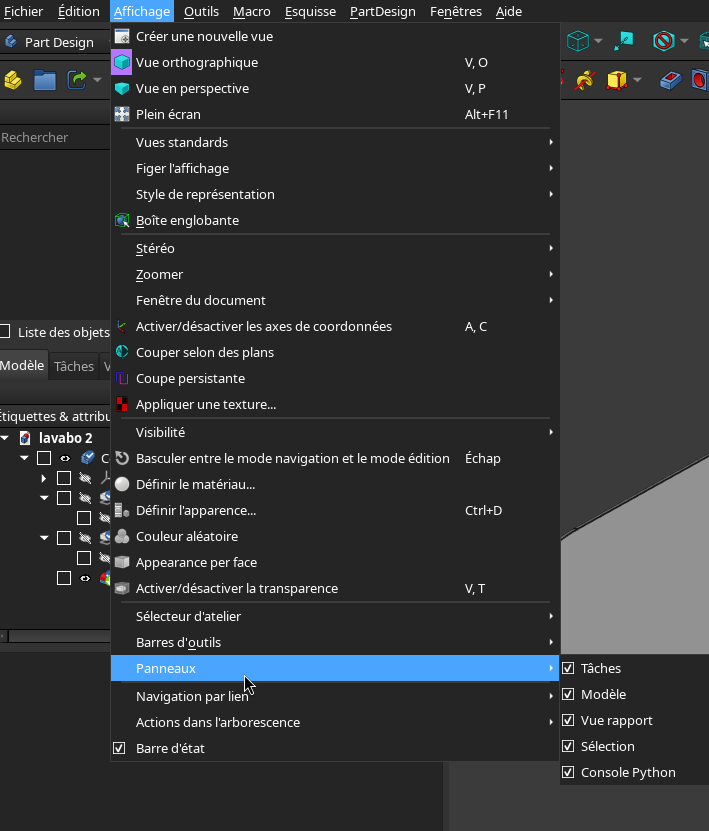Toggle eye visibility of first tree body
The width and height of the screenshot is (709, 831).
pyautogui.click(x=65, y=458)
